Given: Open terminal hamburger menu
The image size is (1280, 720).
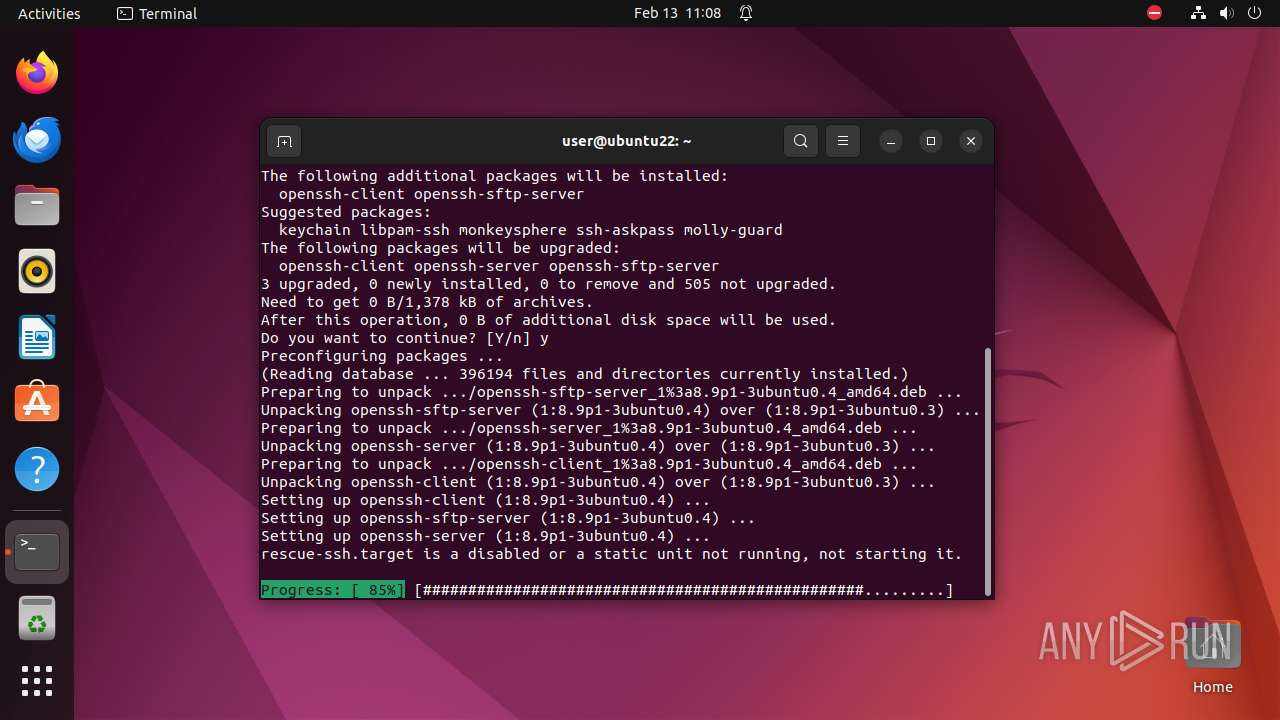Looking at the screenshot, I should pos(843,141).
